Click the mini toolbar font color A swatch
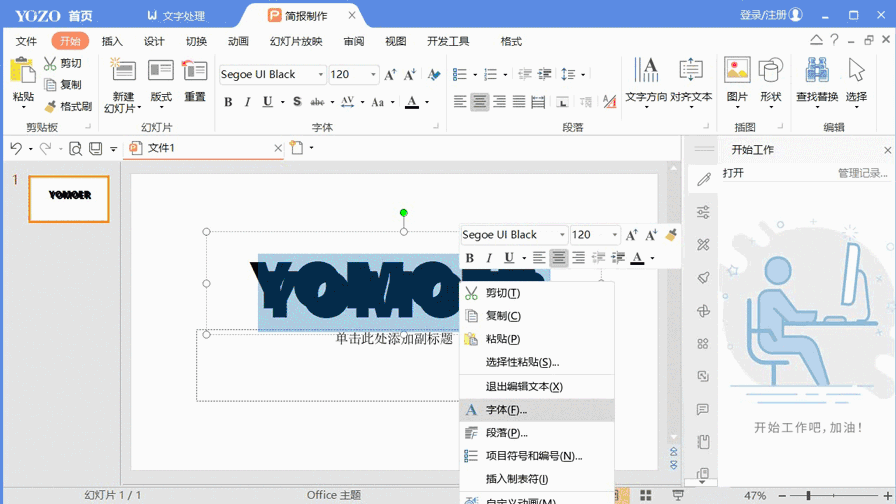This screenshot has height=504, width=896. click(x=637, y=258)
